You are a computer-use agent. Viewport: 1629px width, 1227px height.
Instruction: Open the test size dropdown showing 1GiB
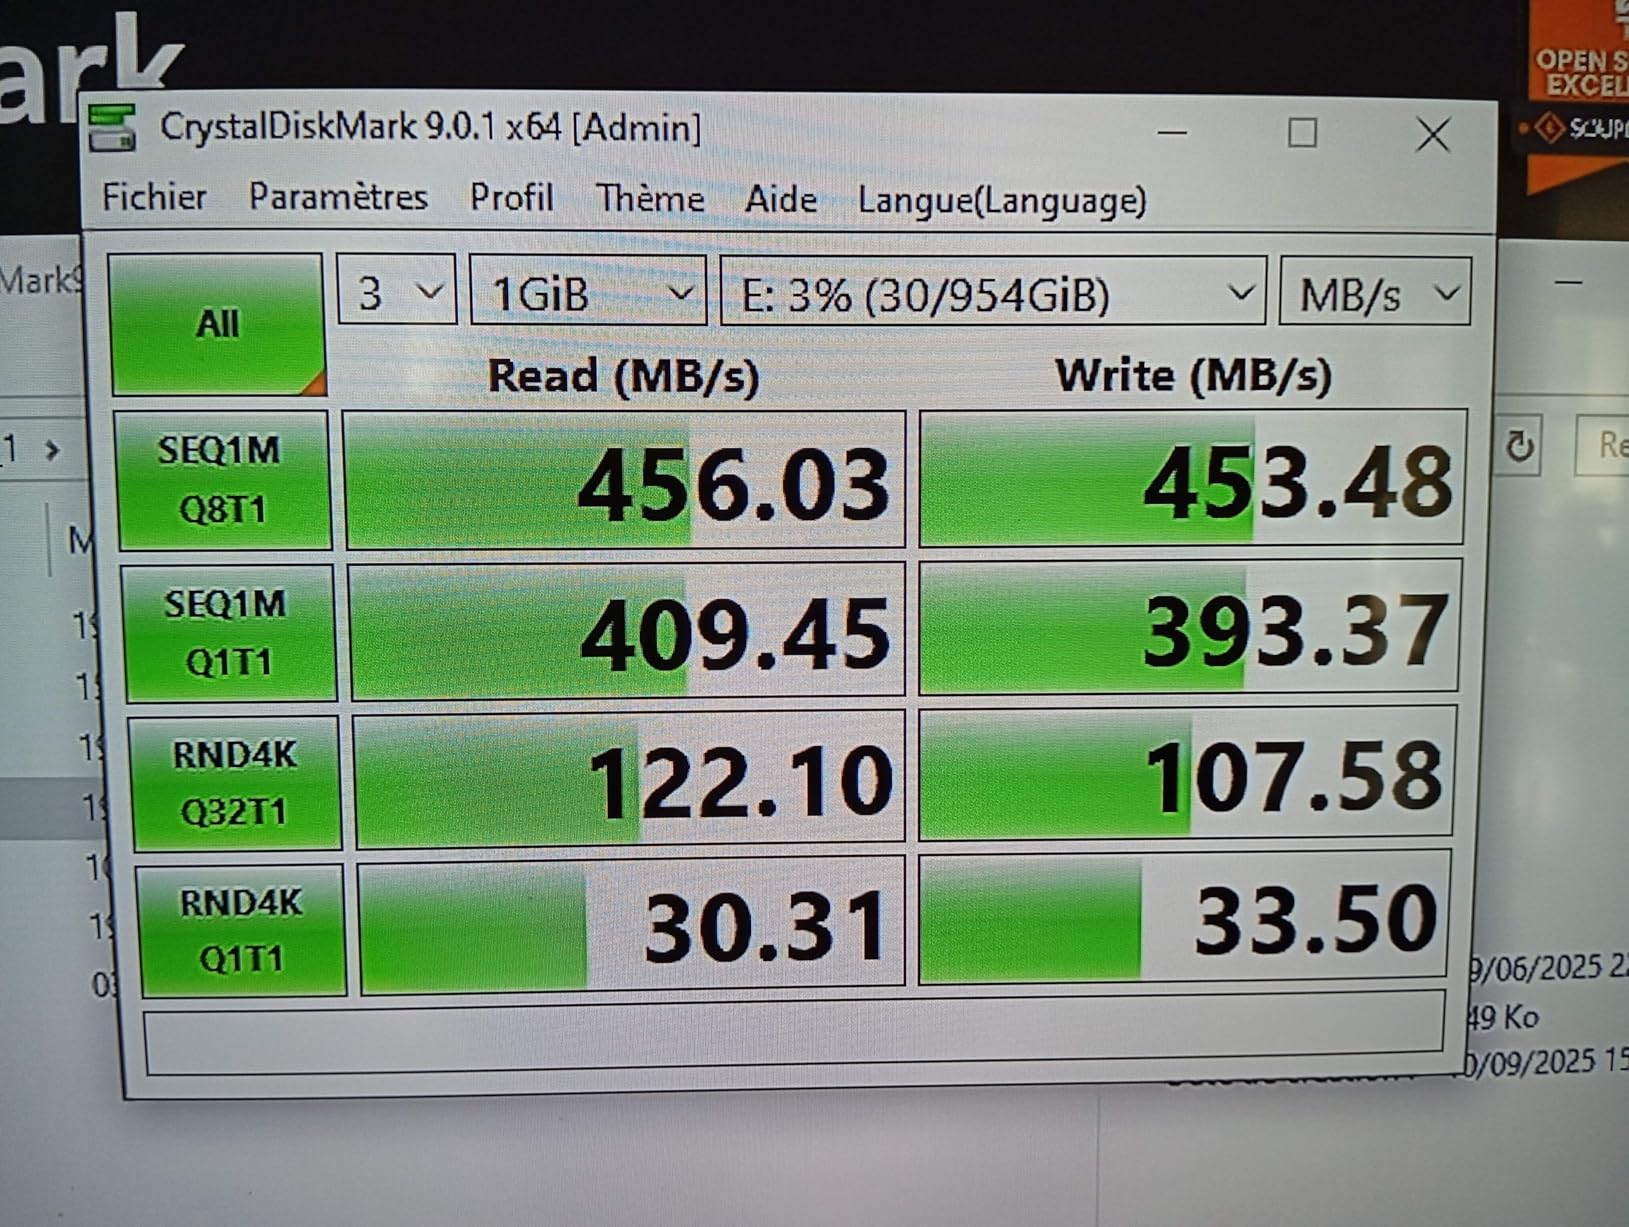[x=588, y=293]
